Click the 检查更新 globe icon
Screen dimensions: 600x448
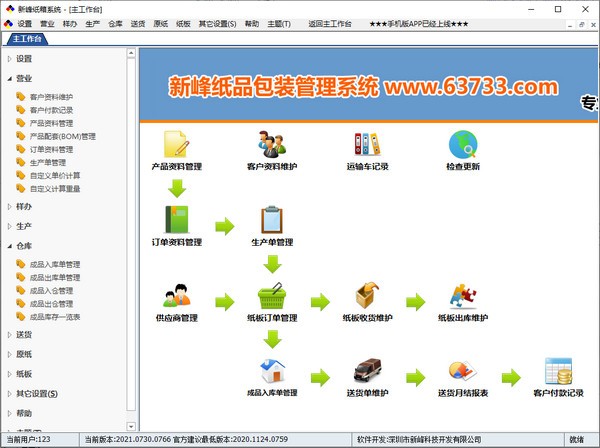(x=463, y=144)
